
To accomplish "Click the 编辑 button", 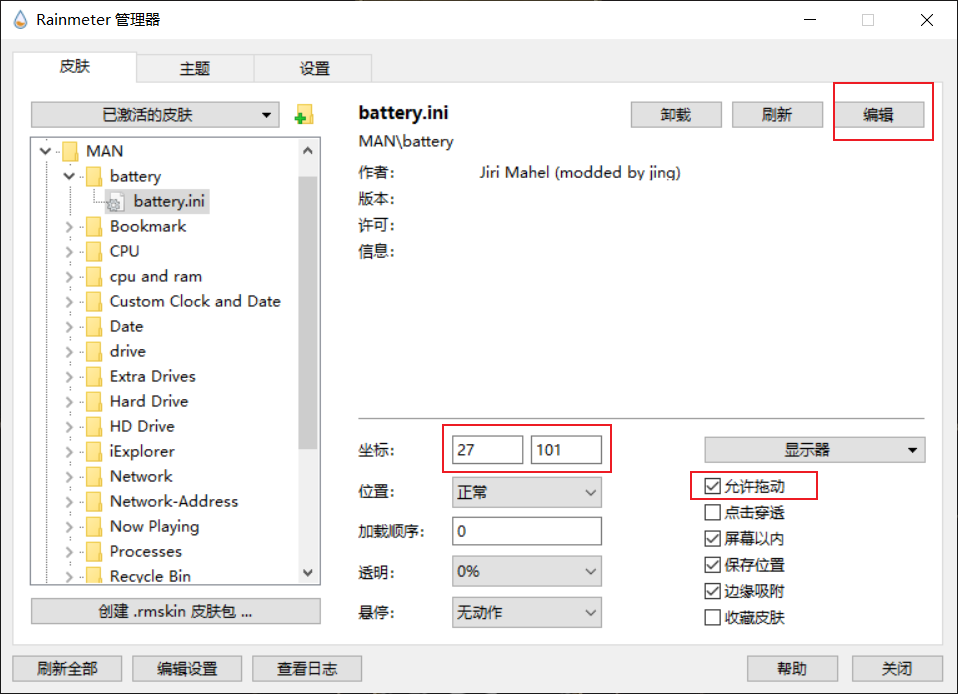I will pos(879,115).
